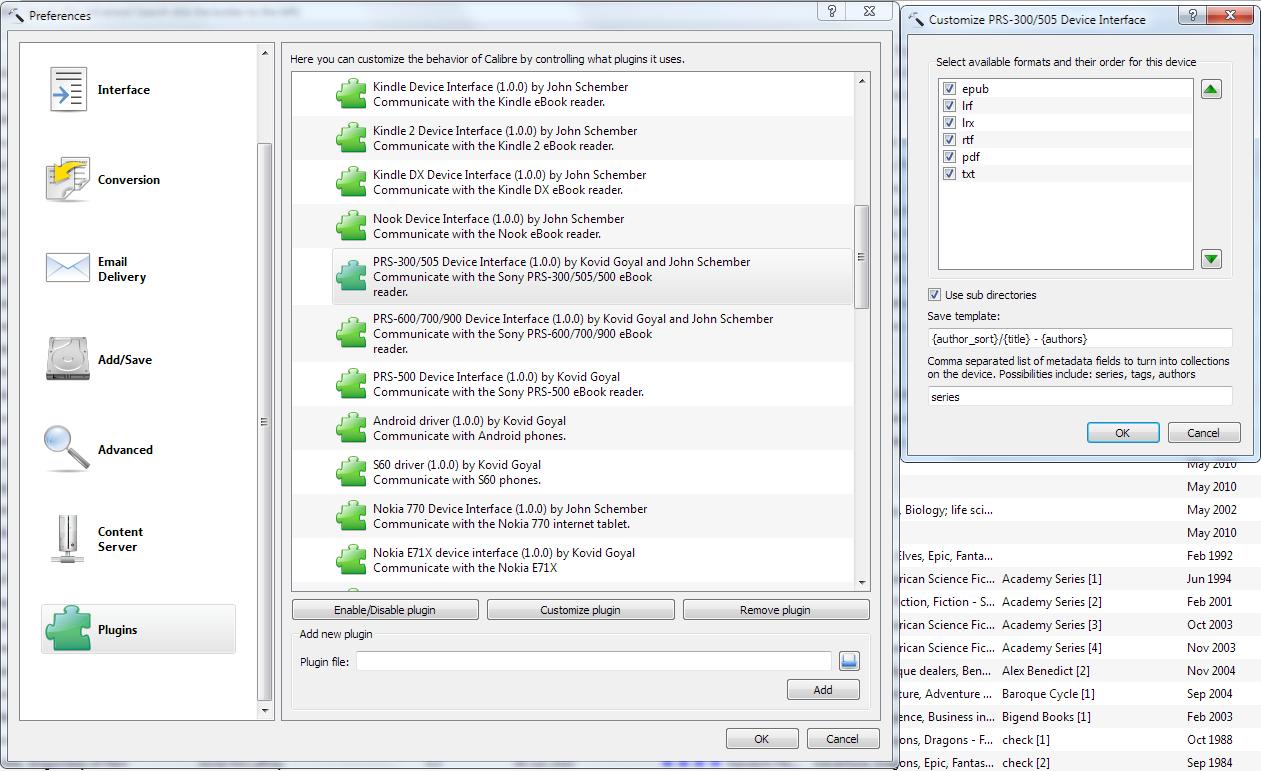Click Nokia 770 Device Interface plugin icon
The width and height of the screenshot is (1261, 771).
click(x=351, y=516)
